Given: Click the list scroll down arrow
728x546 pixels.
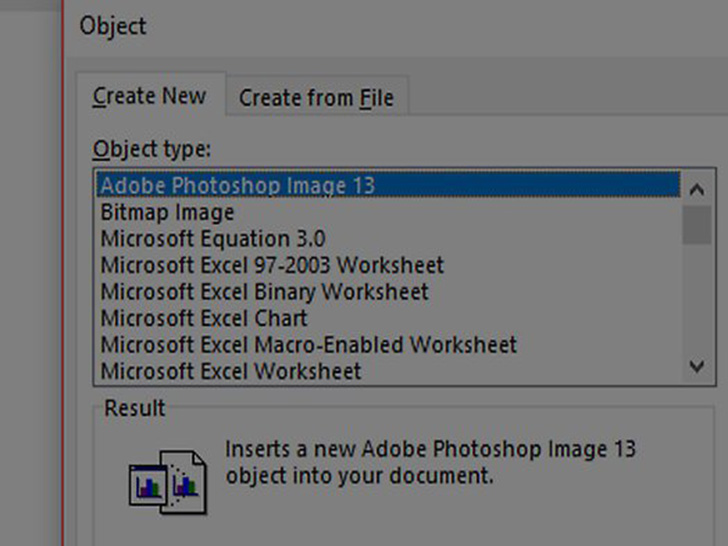Looking at the screenshot, I should point(698,368).
